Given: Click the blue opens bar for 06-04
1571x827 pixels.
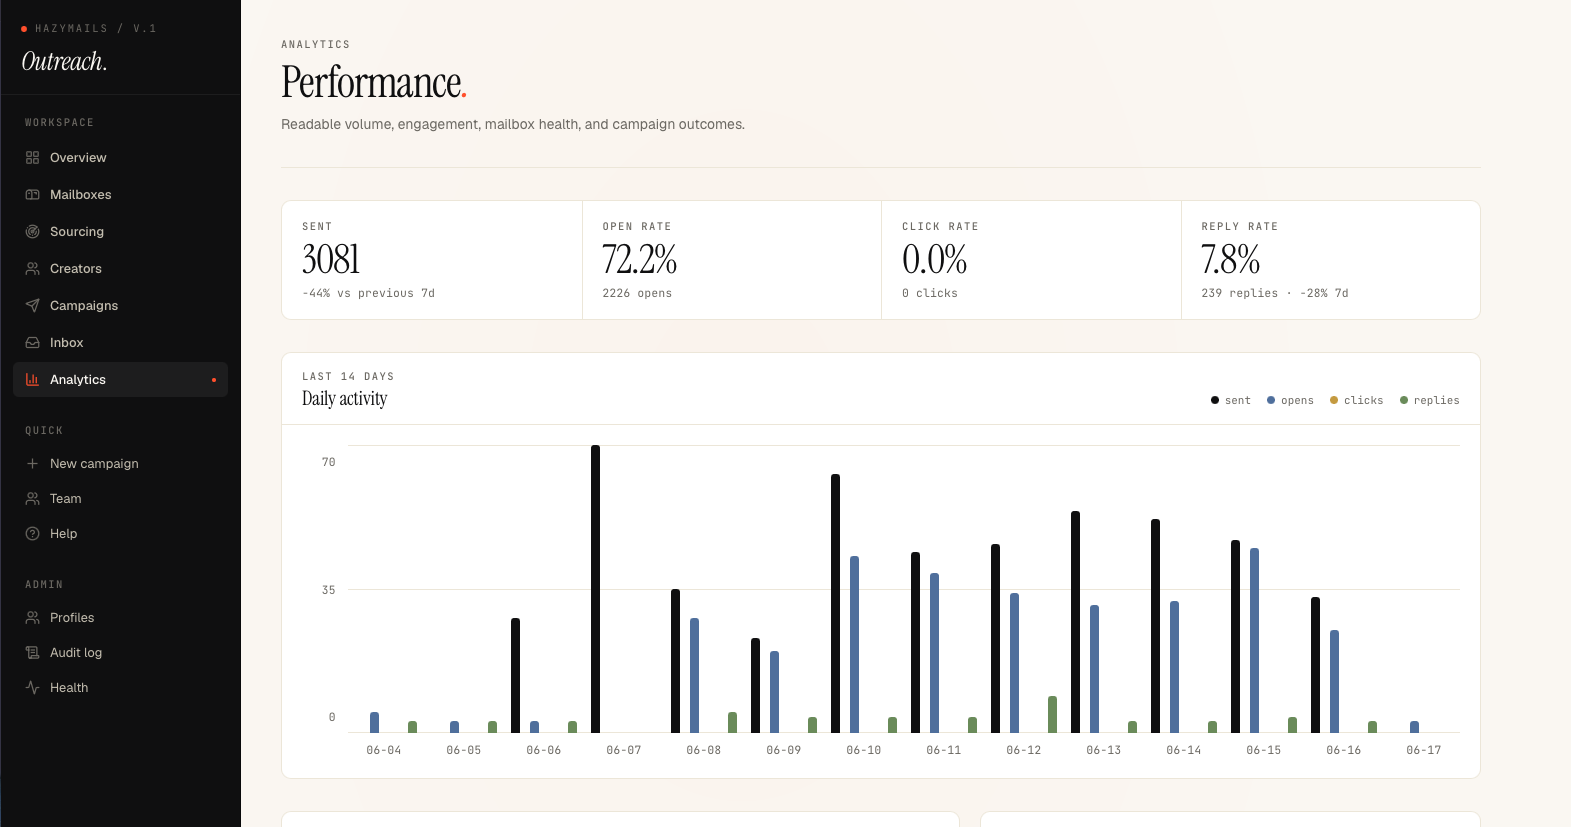Looking at the screenshot, I should 374,722.
